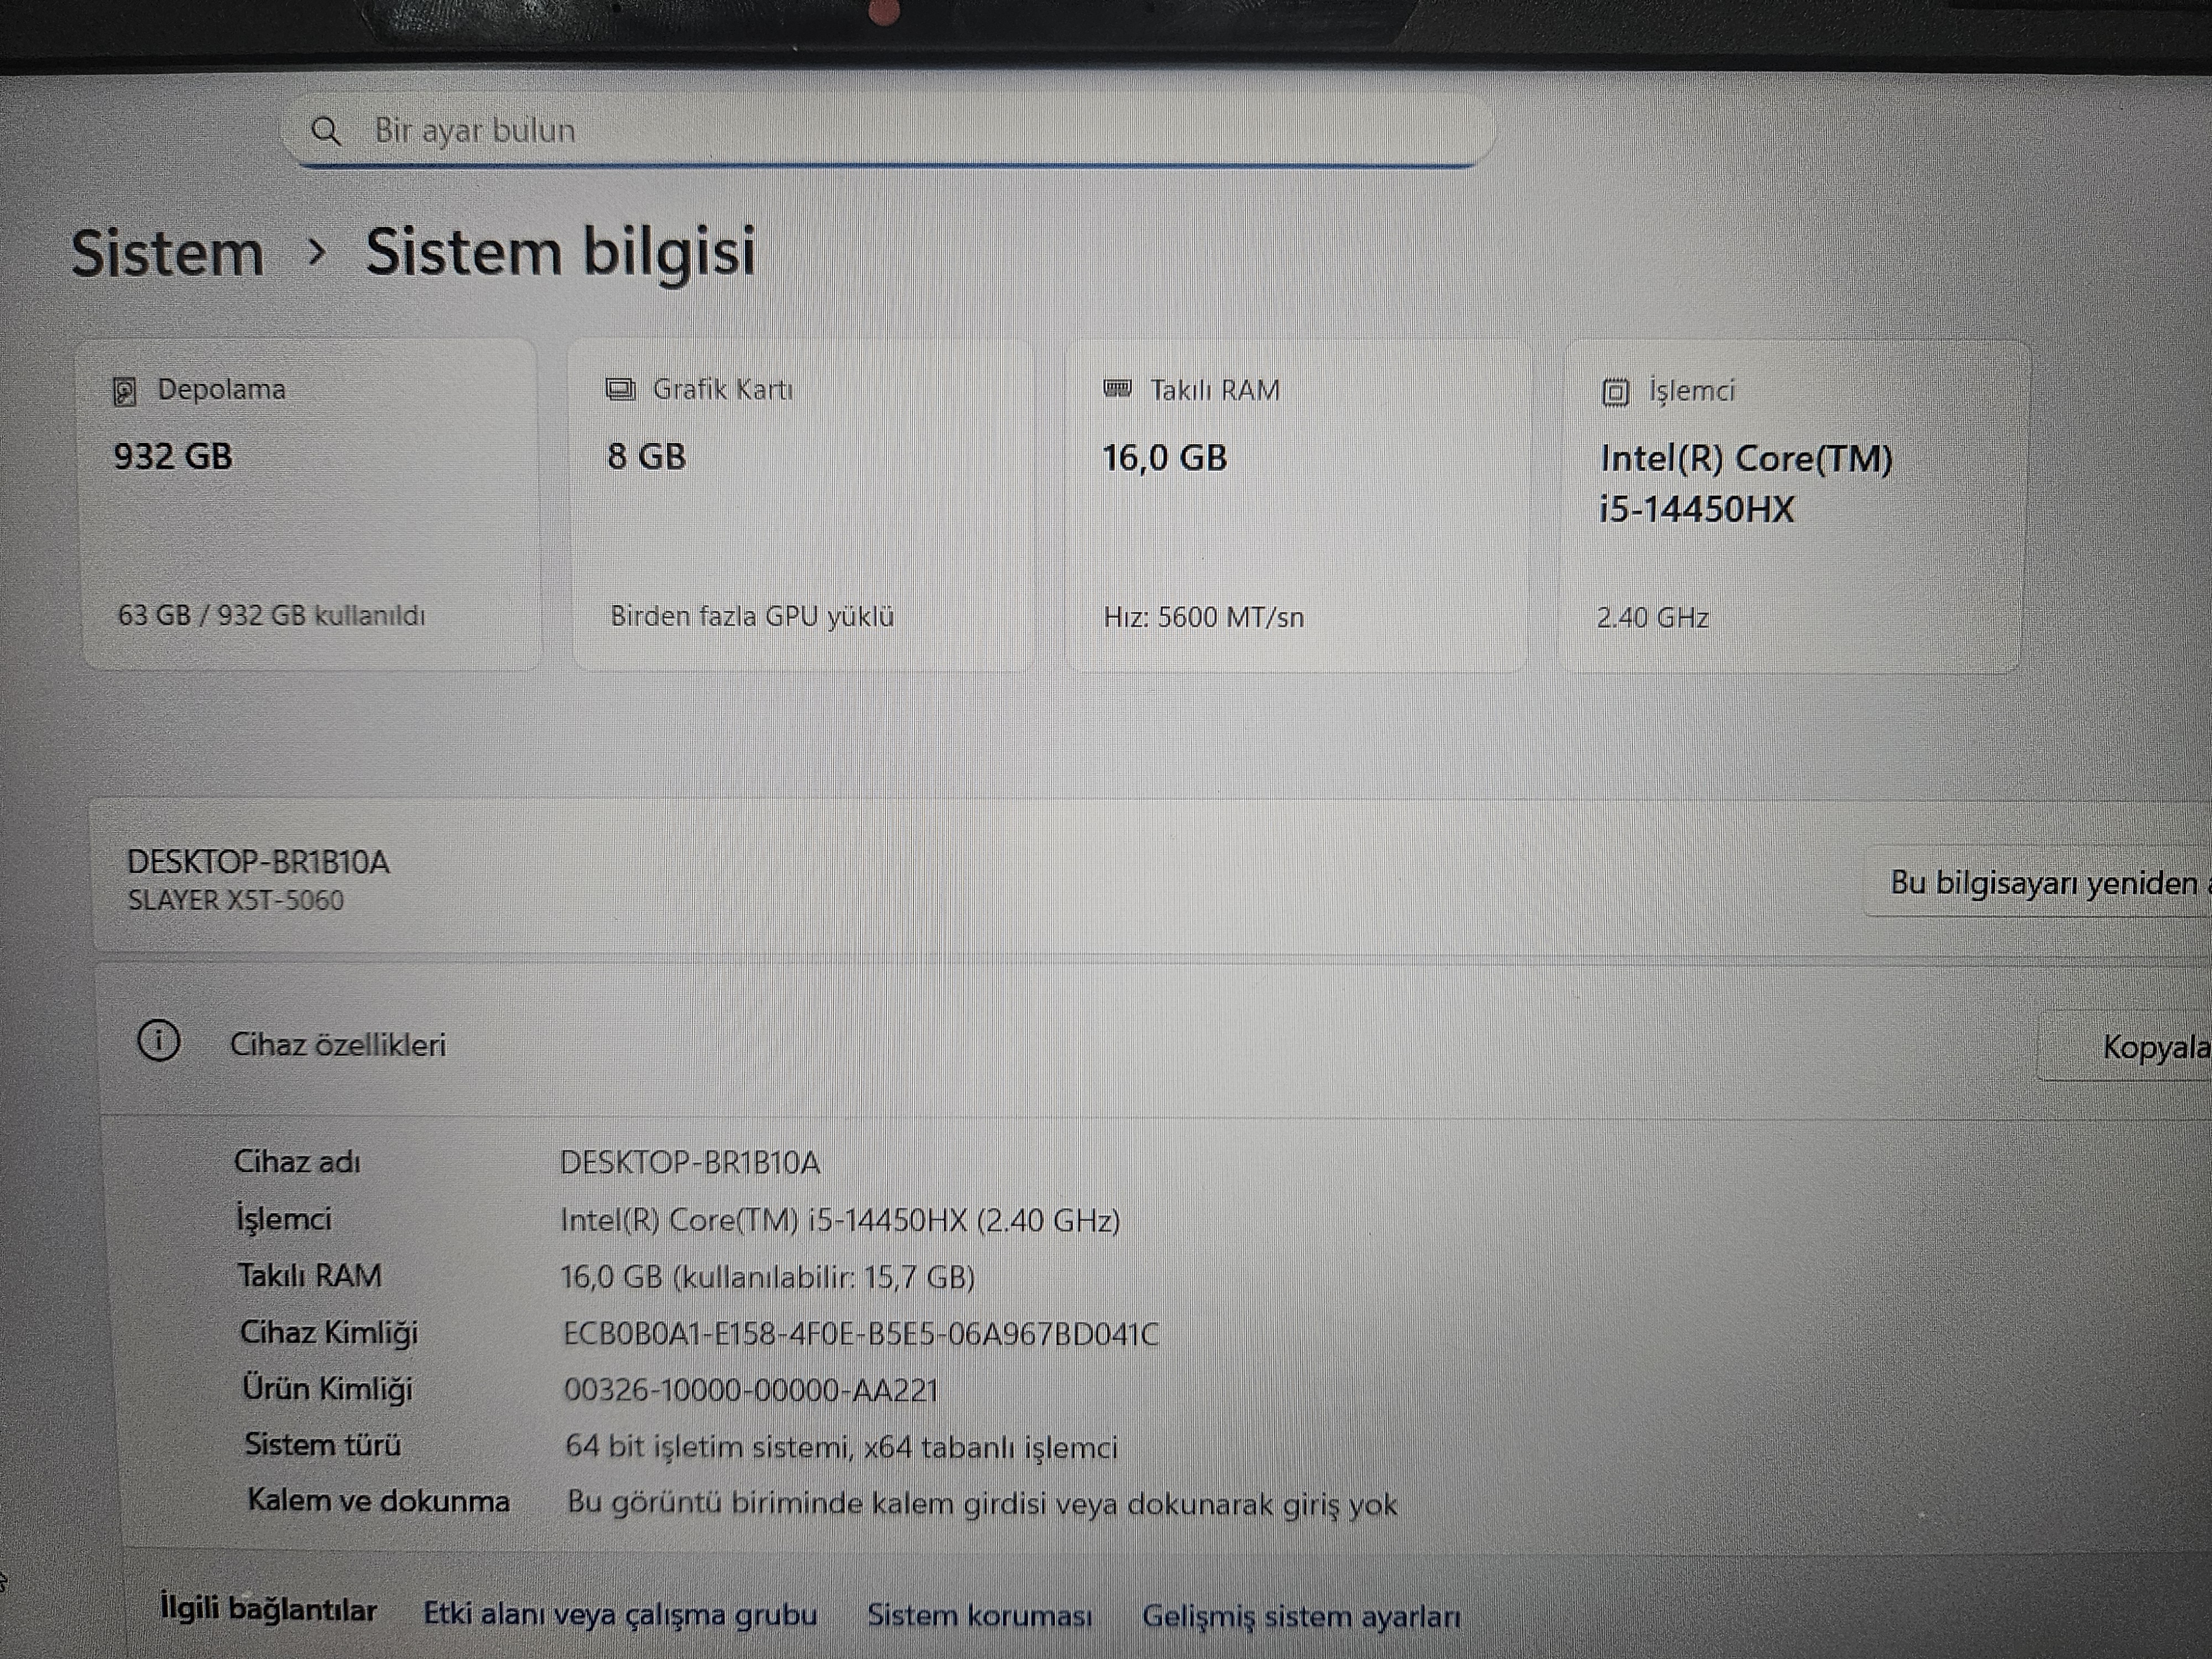This screenshot has height=1659, width=2212.
Task: Click the search magnifier icon
Action: point(325,130)
